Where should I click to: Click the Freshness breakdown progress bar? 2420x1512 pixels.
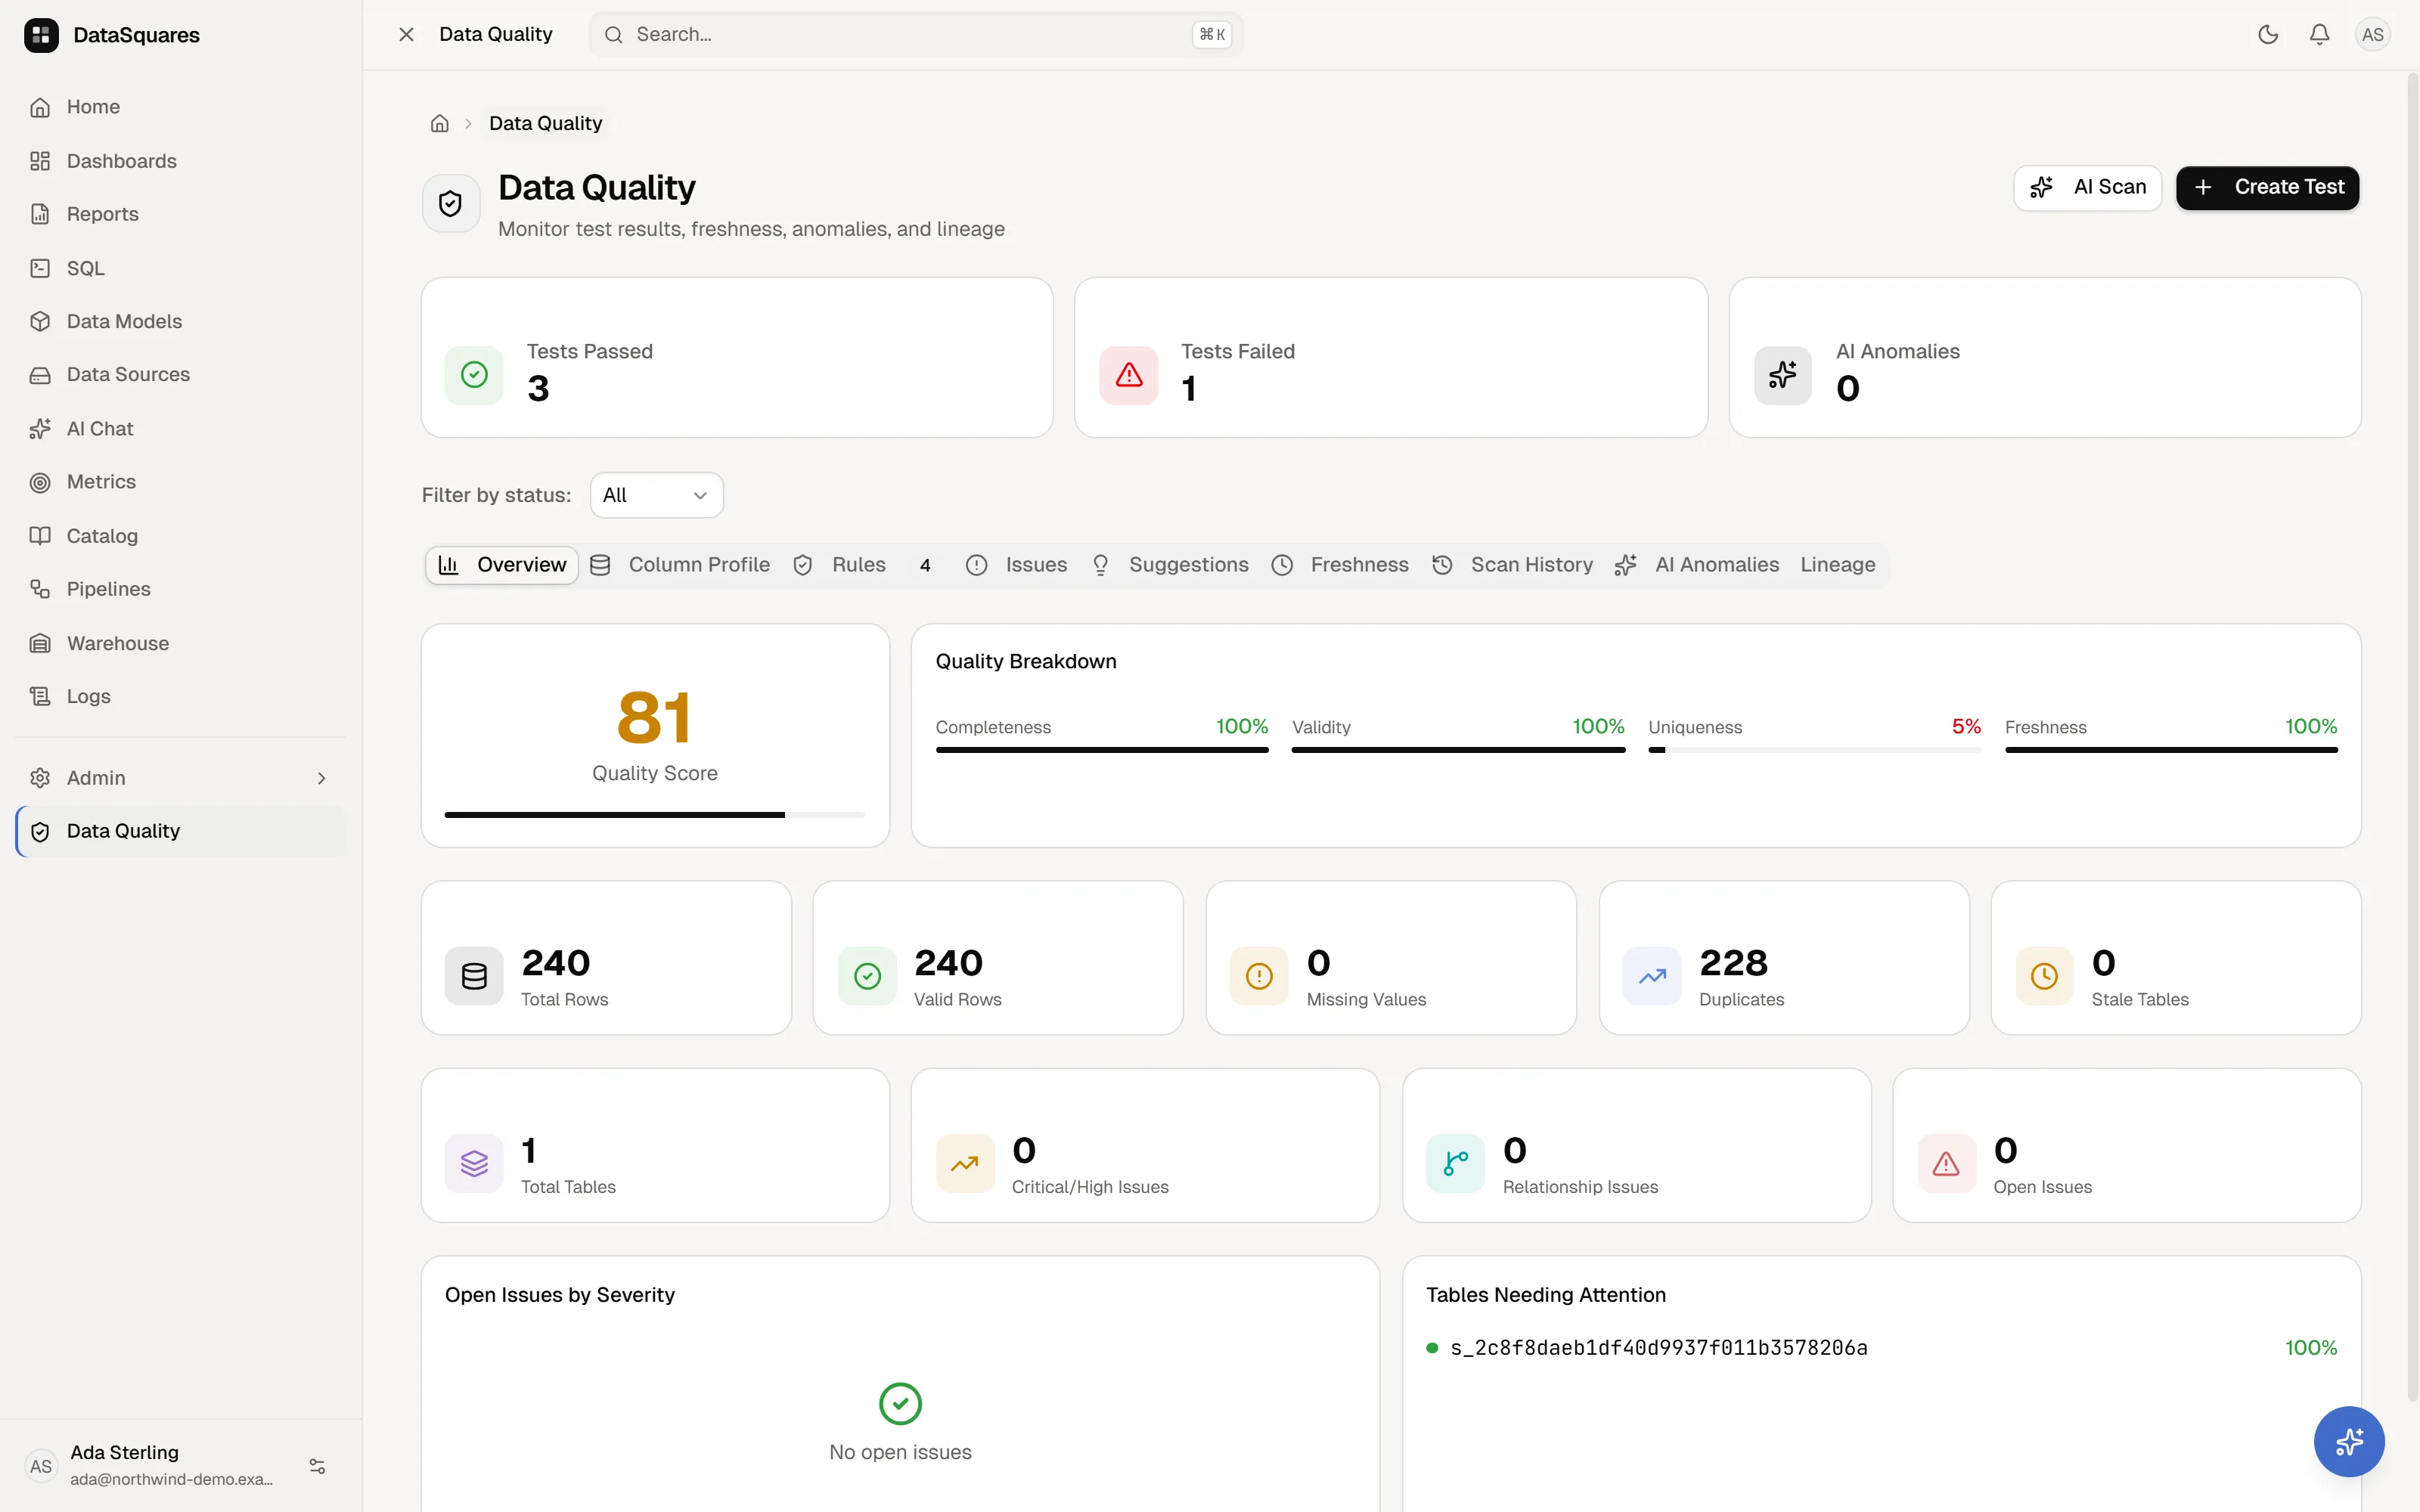(2171, 750)
